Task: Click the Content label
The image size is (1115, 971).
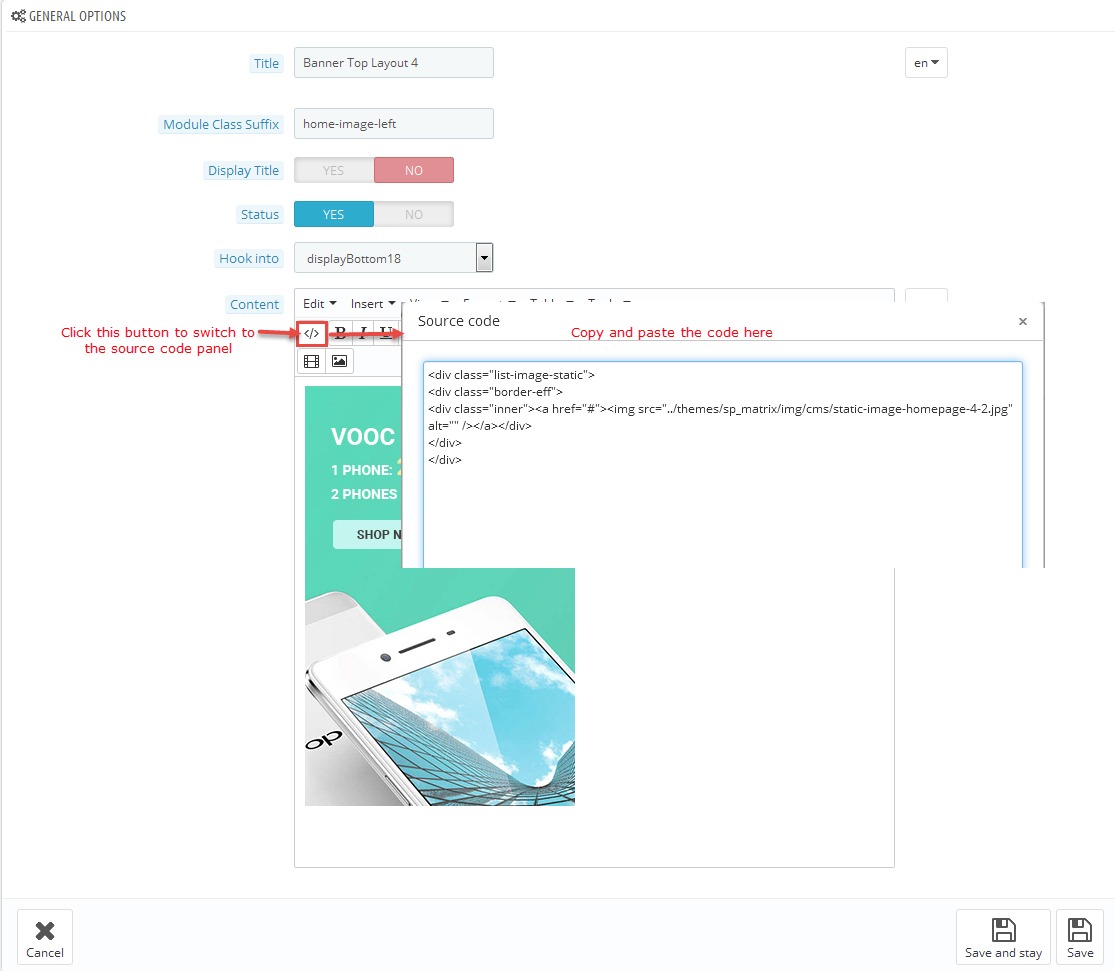Action: 255,304
